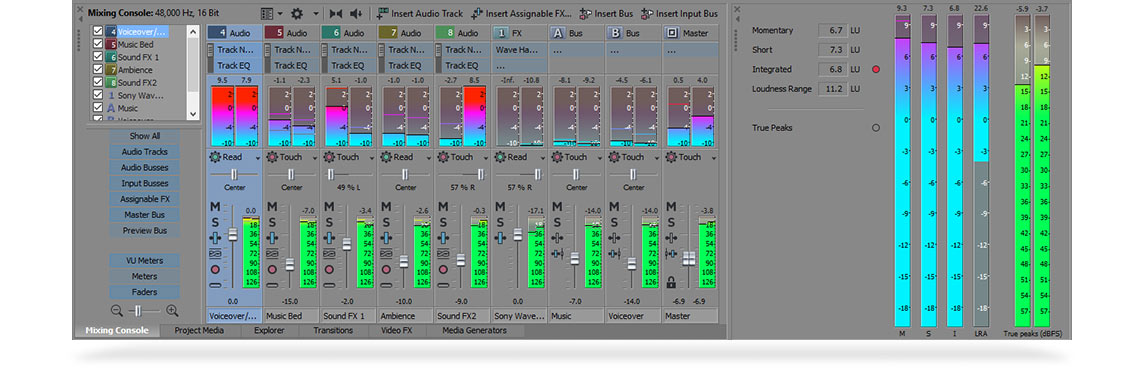Arm Ambience track for recording
The width and height of the screenshot is (1142, 390).
(x=386, y=269)
